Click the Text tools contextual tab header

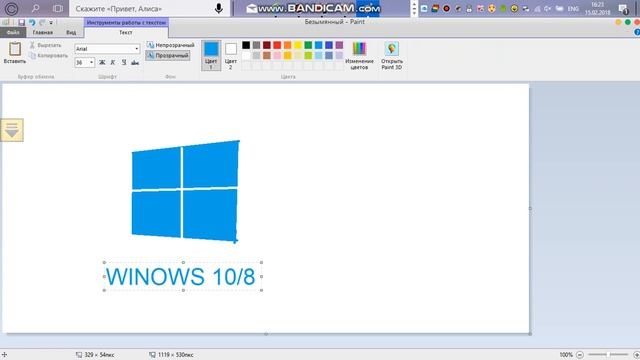[126, 22]
